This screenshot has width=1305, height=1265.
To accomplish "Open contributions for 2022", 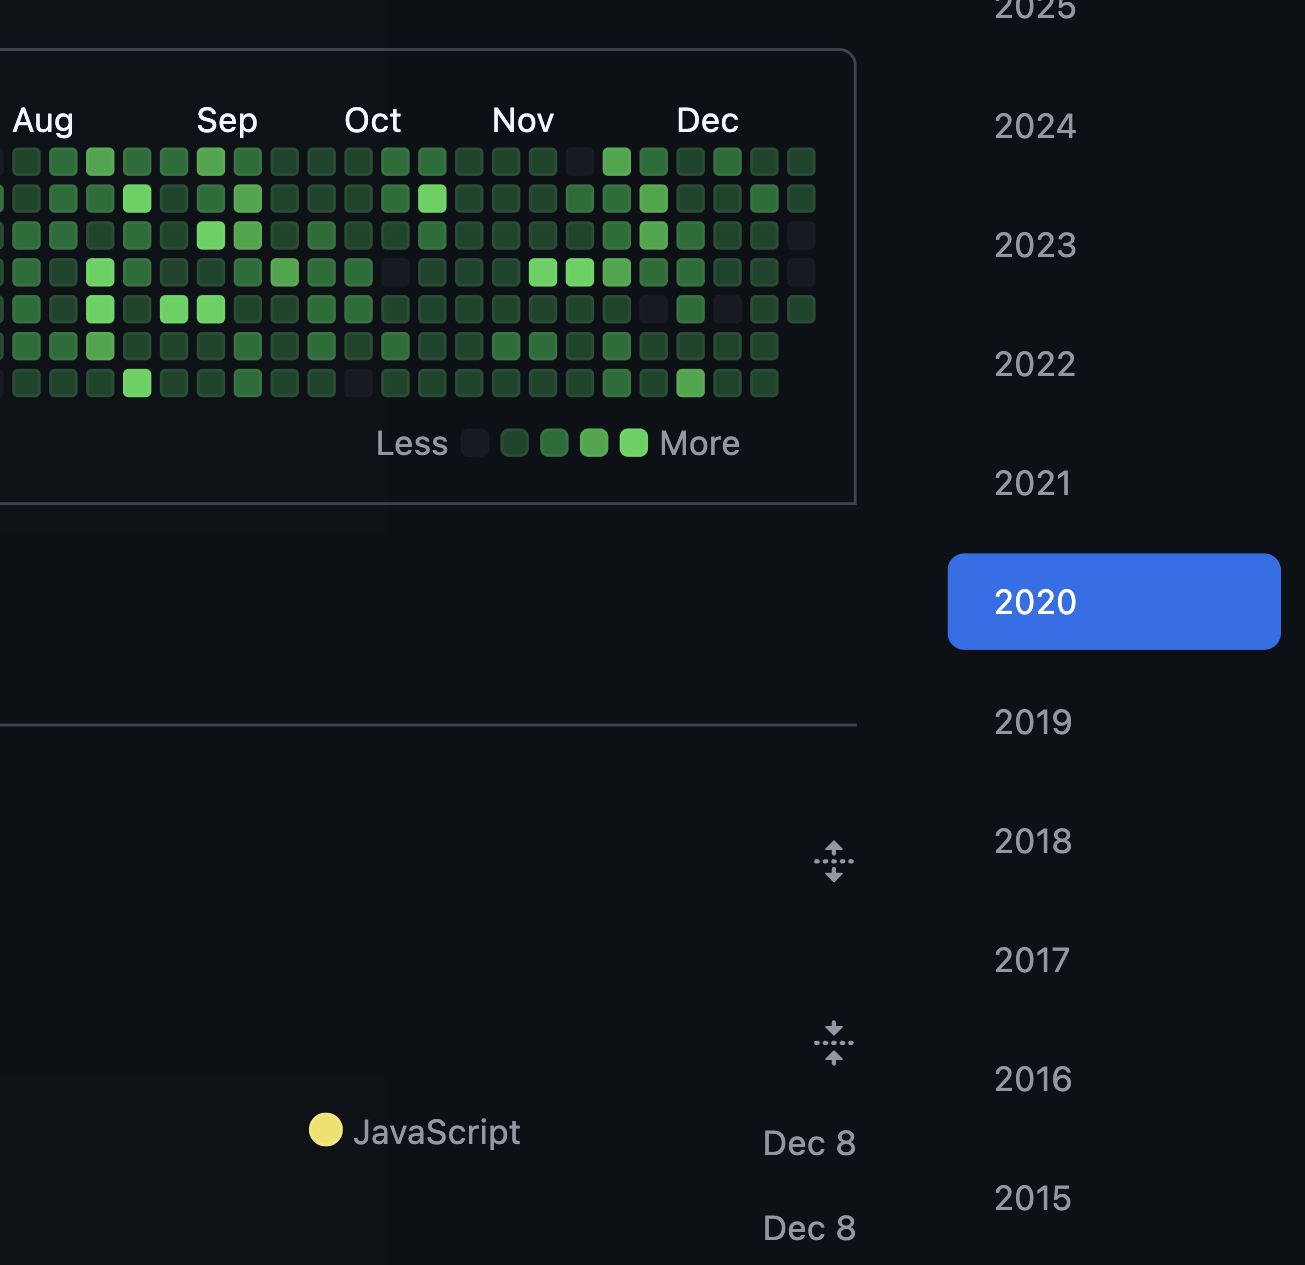I will click(x=1035, y=364).
